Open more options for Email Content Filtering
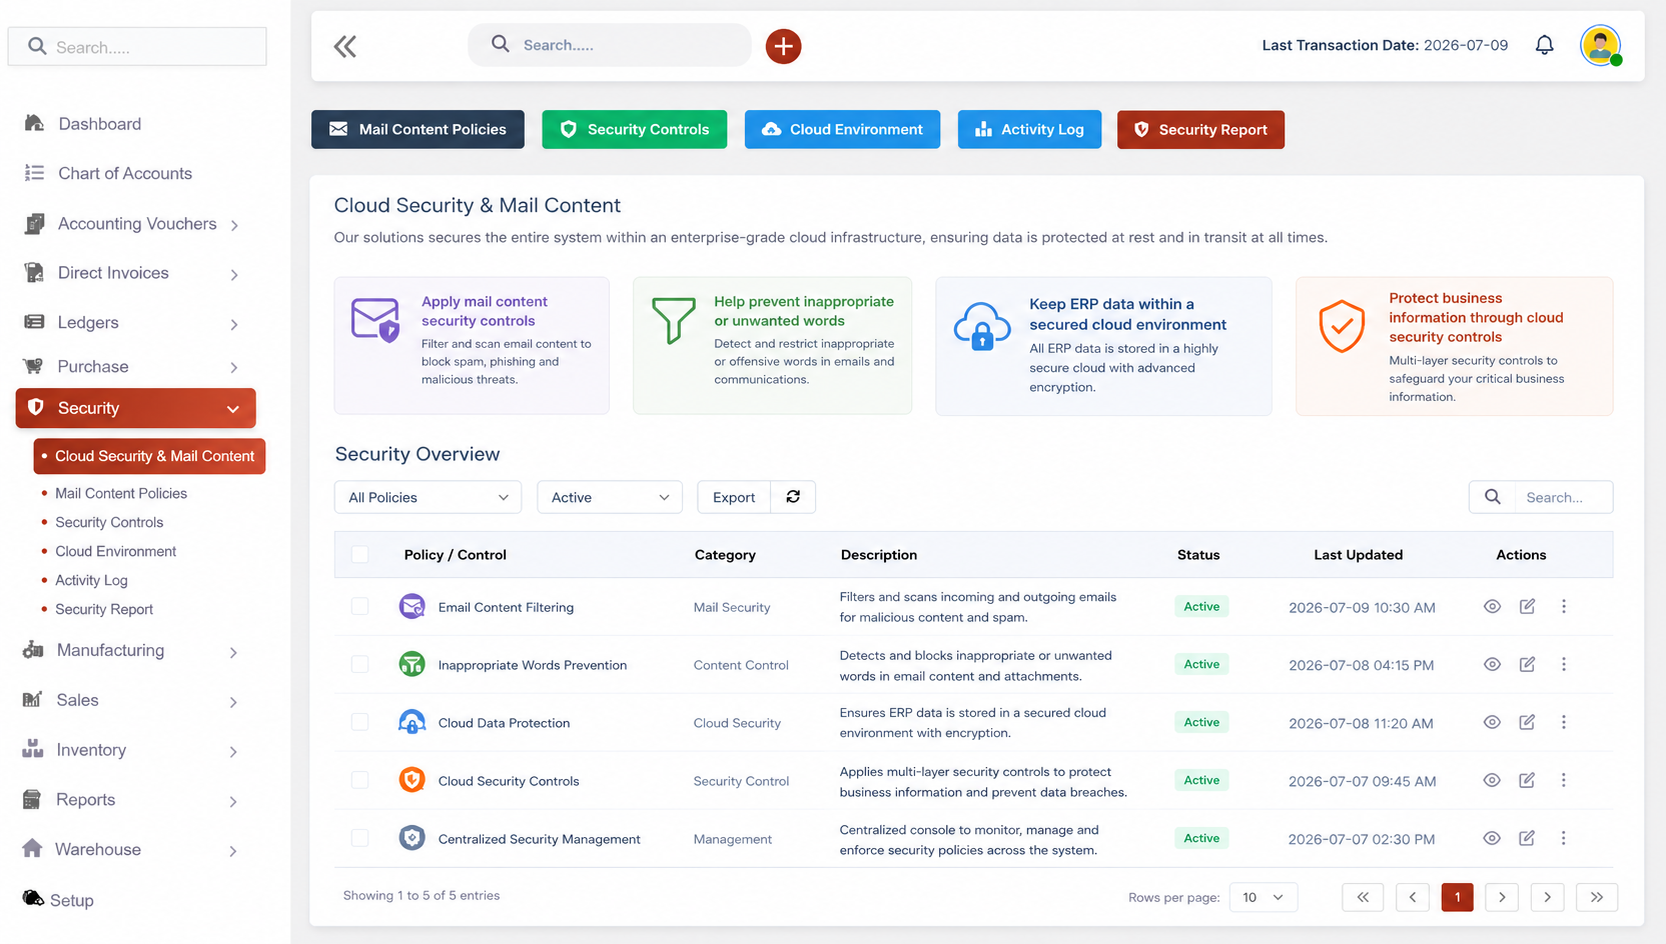 pos(1564,606)
